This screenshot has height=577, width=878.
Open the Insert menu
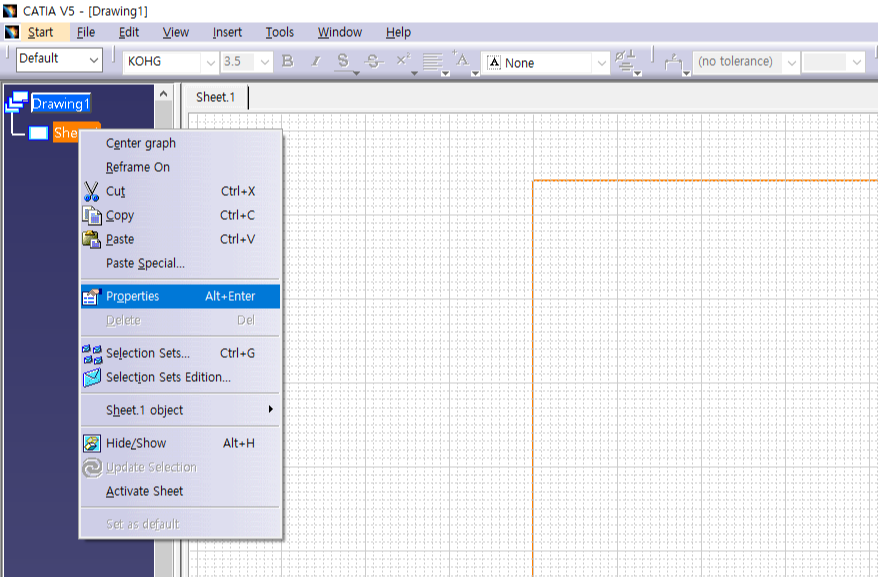pos(227,32)
